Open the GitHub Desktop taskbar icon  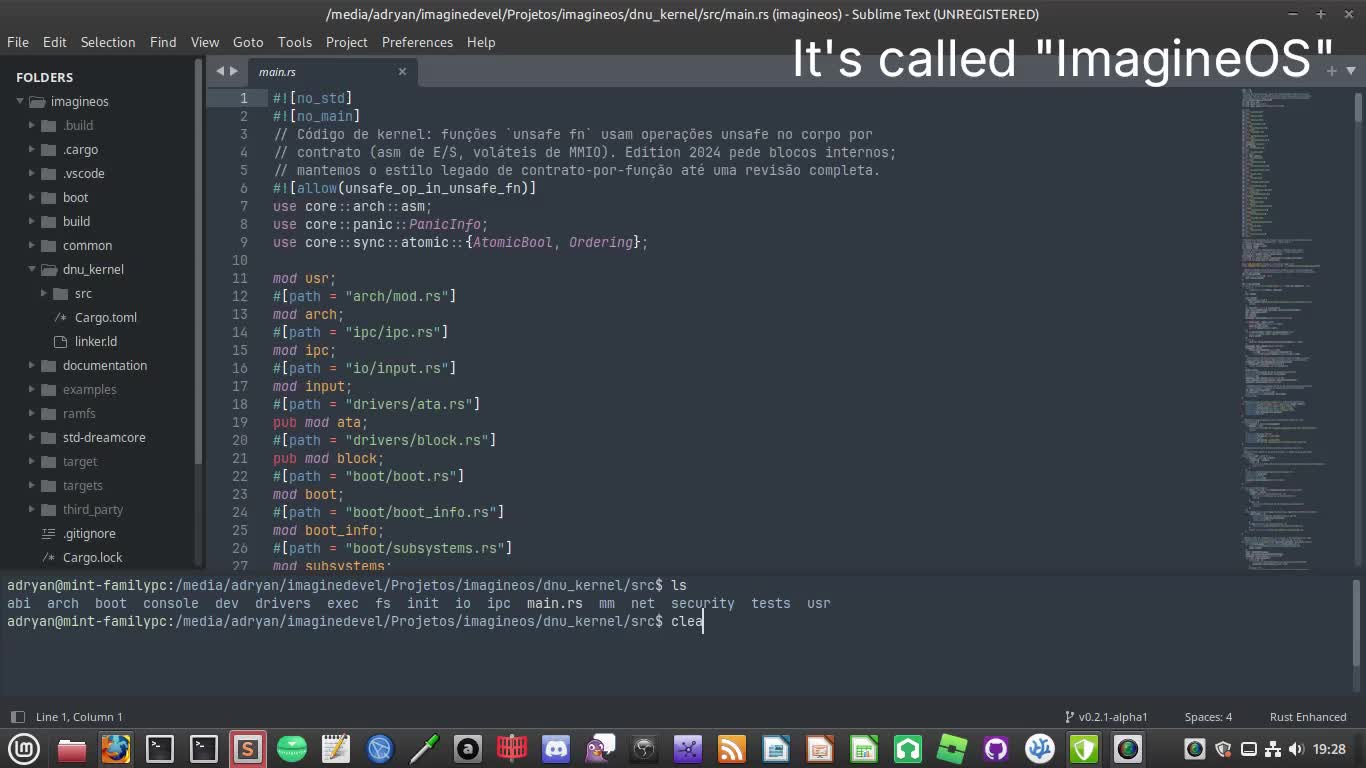point(995,748)
